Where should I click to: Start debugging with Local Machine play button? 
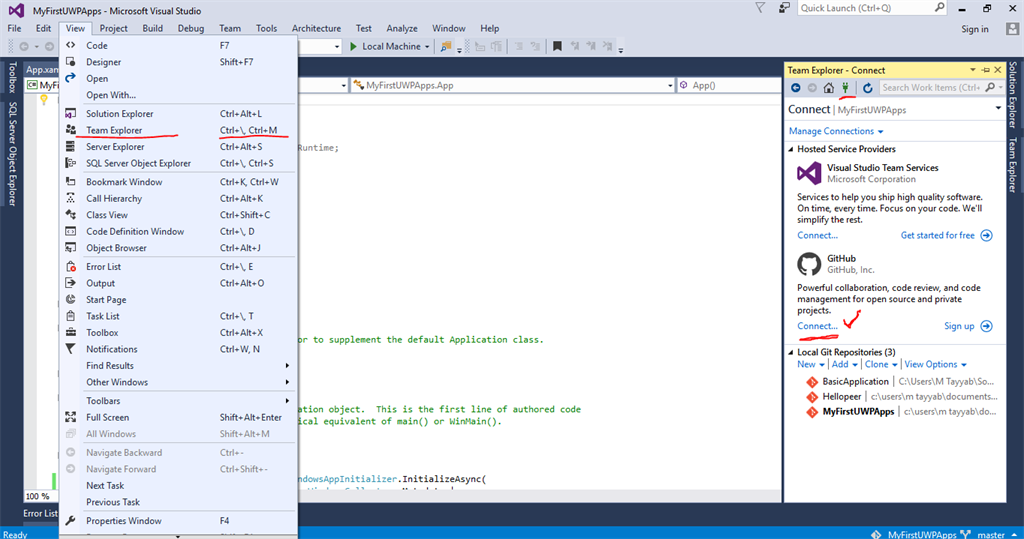354,46
